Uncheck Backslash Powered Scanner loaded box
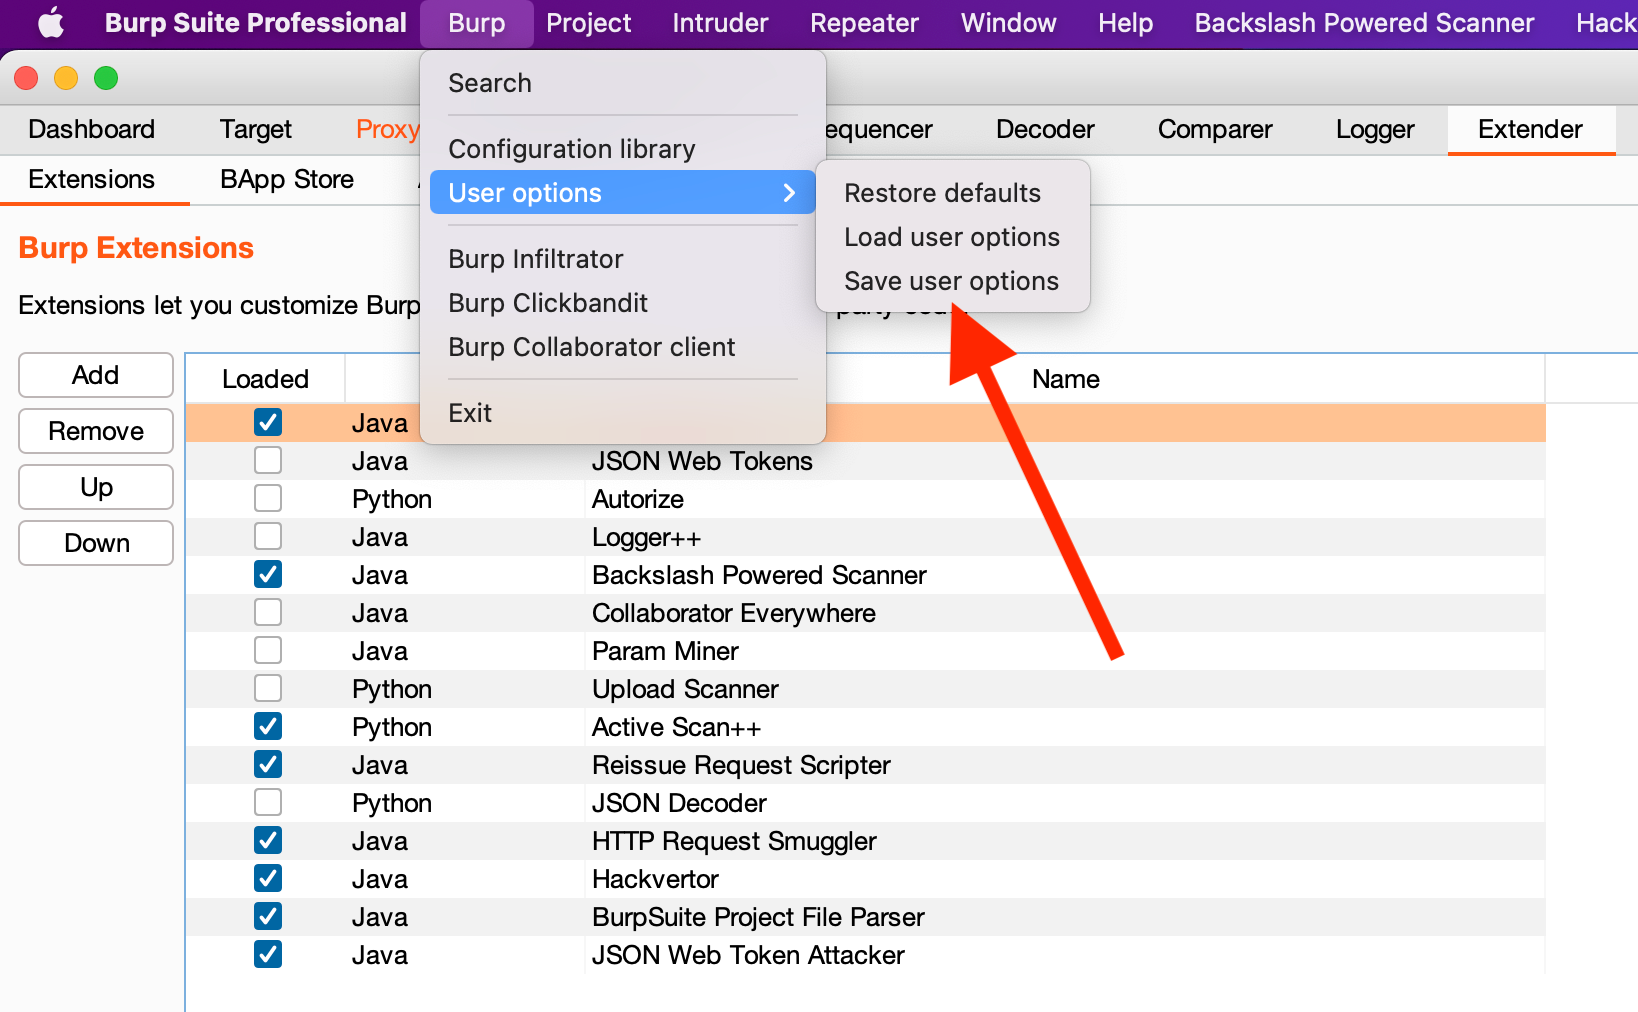1638x1012 pixels. point(268,574)
